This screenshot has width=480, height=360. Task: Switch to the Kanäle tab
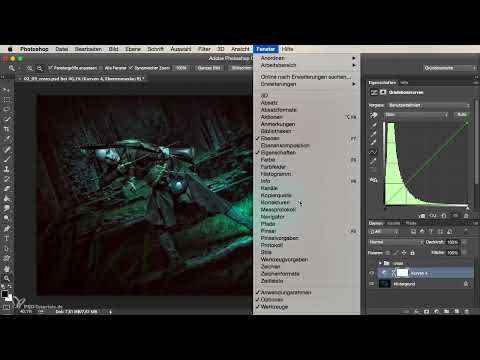(x=393, y=223)
